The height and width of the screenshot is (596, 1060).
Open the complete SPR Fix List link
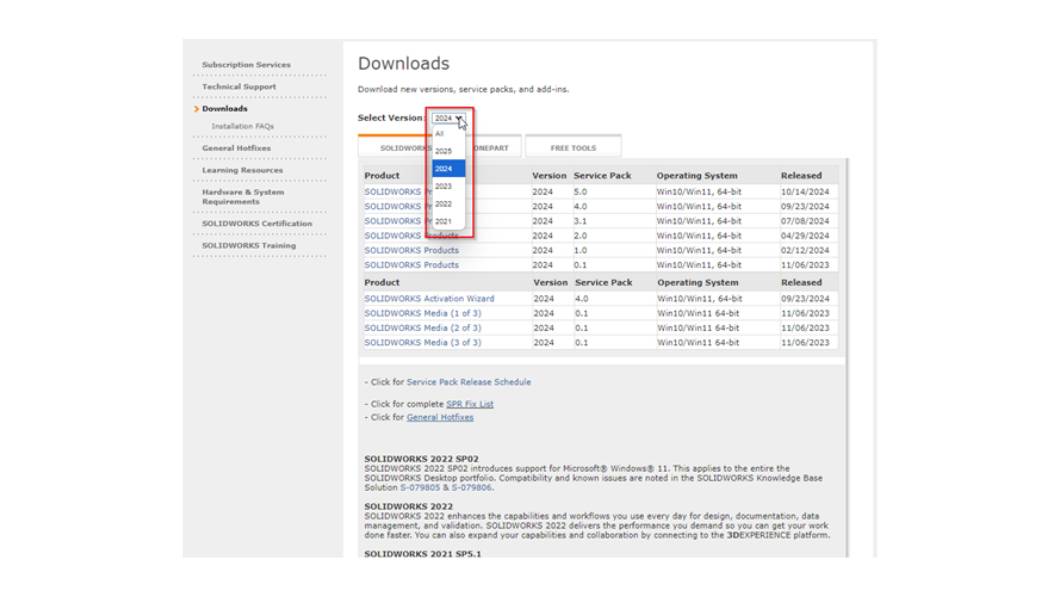pos(470,404)
